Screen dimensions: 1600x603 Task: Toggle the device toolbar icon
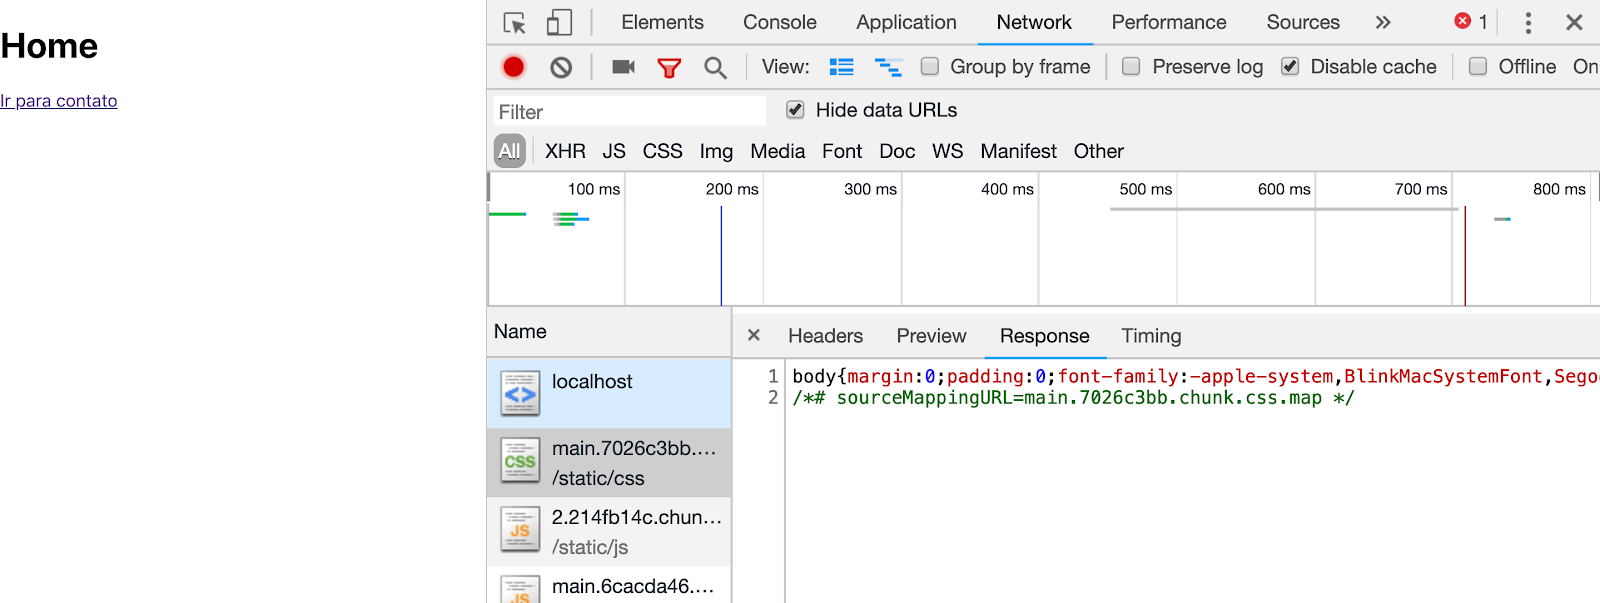point(560,22)
